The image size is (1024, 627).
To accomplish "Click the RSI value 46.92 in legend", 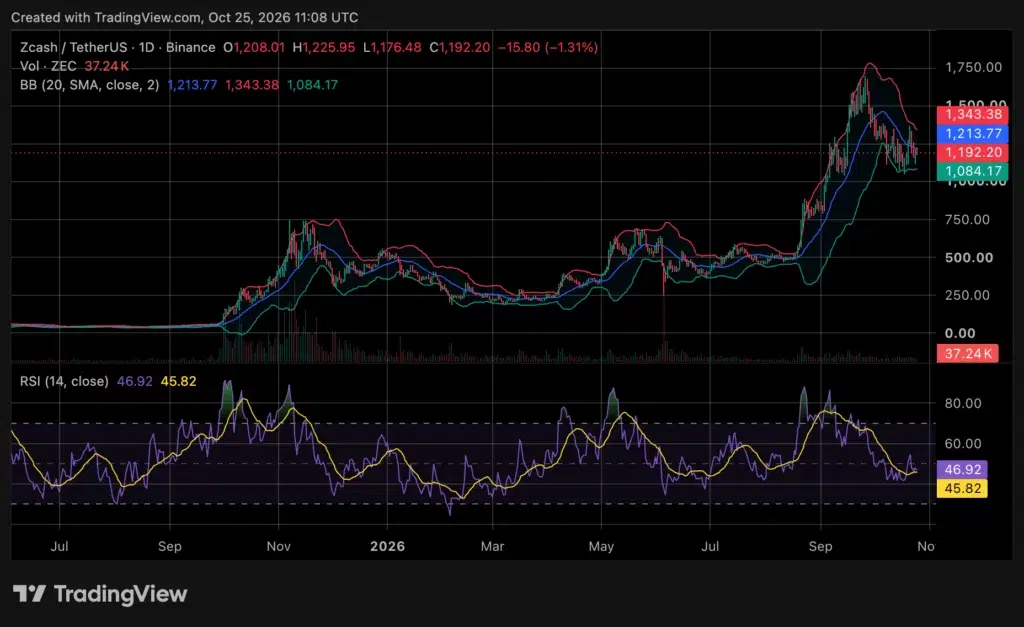I will 135,381.
